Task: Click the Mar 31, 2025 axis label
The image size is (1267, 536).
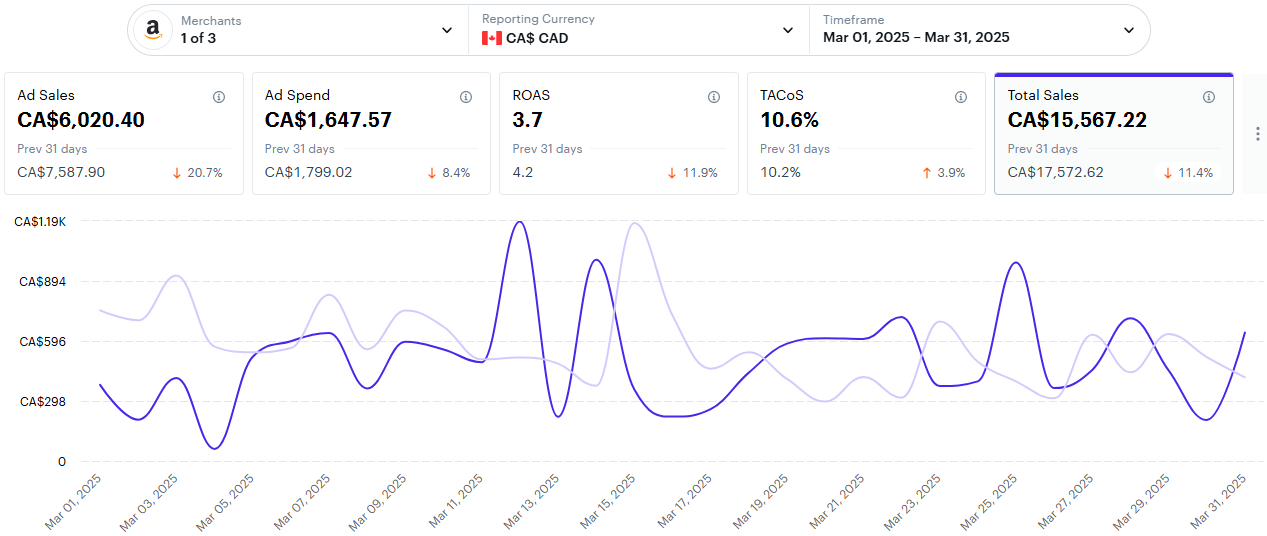Action: point(1218,503)
